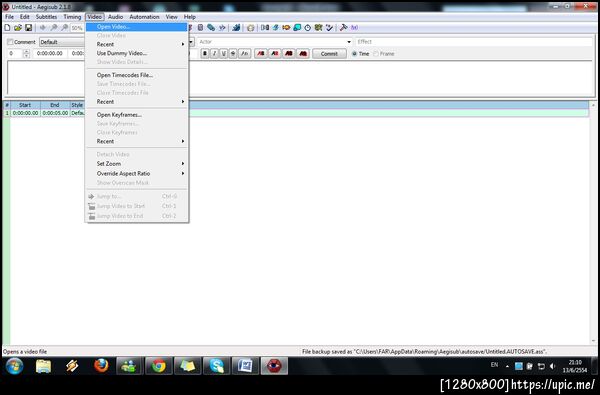Open the Resample Resolution icon
The height and width of the screenshot is (395, 600).
pos(297,28)
